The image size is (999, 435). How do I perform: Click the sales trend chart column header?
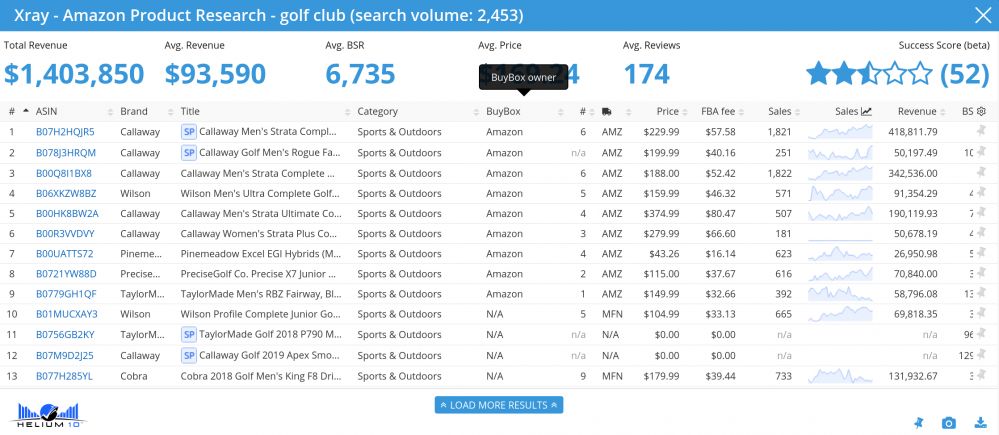[853, 111]
